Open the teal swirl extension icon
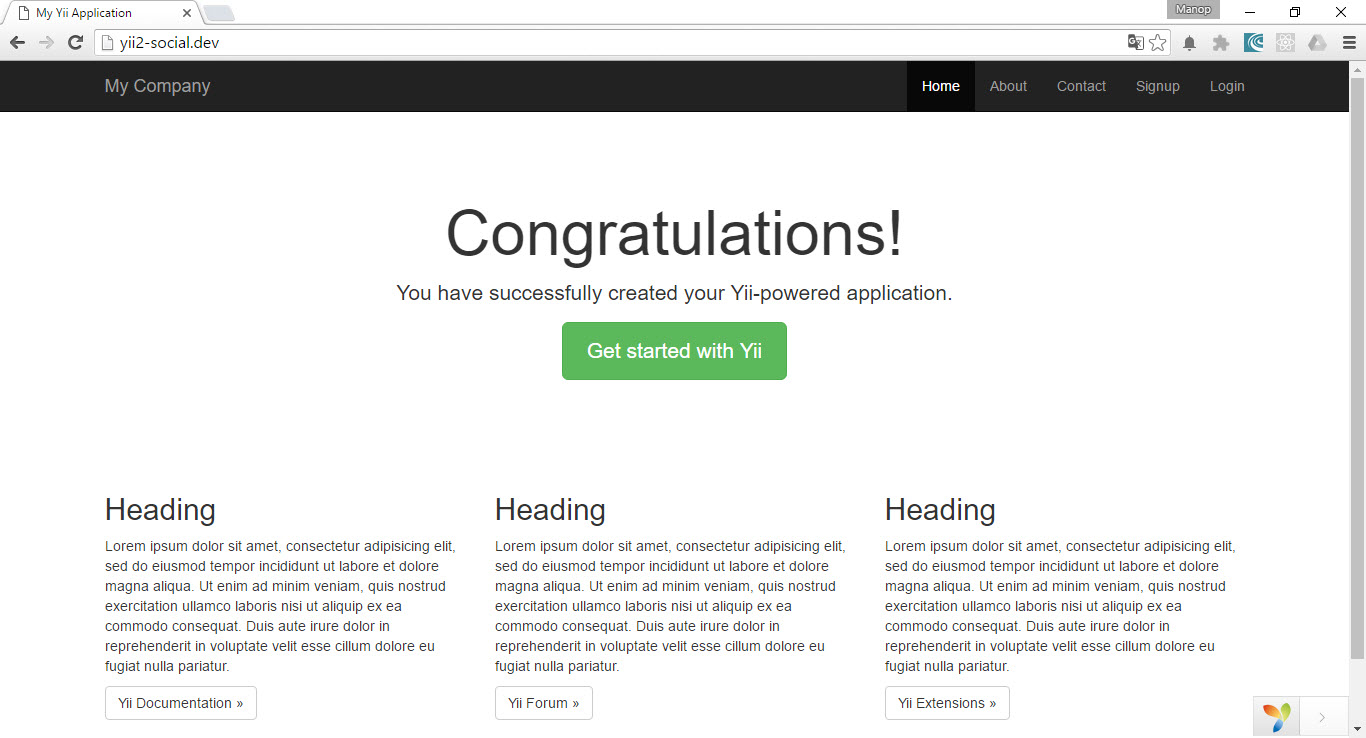 pyautogui.click(x=1254, y=43)
